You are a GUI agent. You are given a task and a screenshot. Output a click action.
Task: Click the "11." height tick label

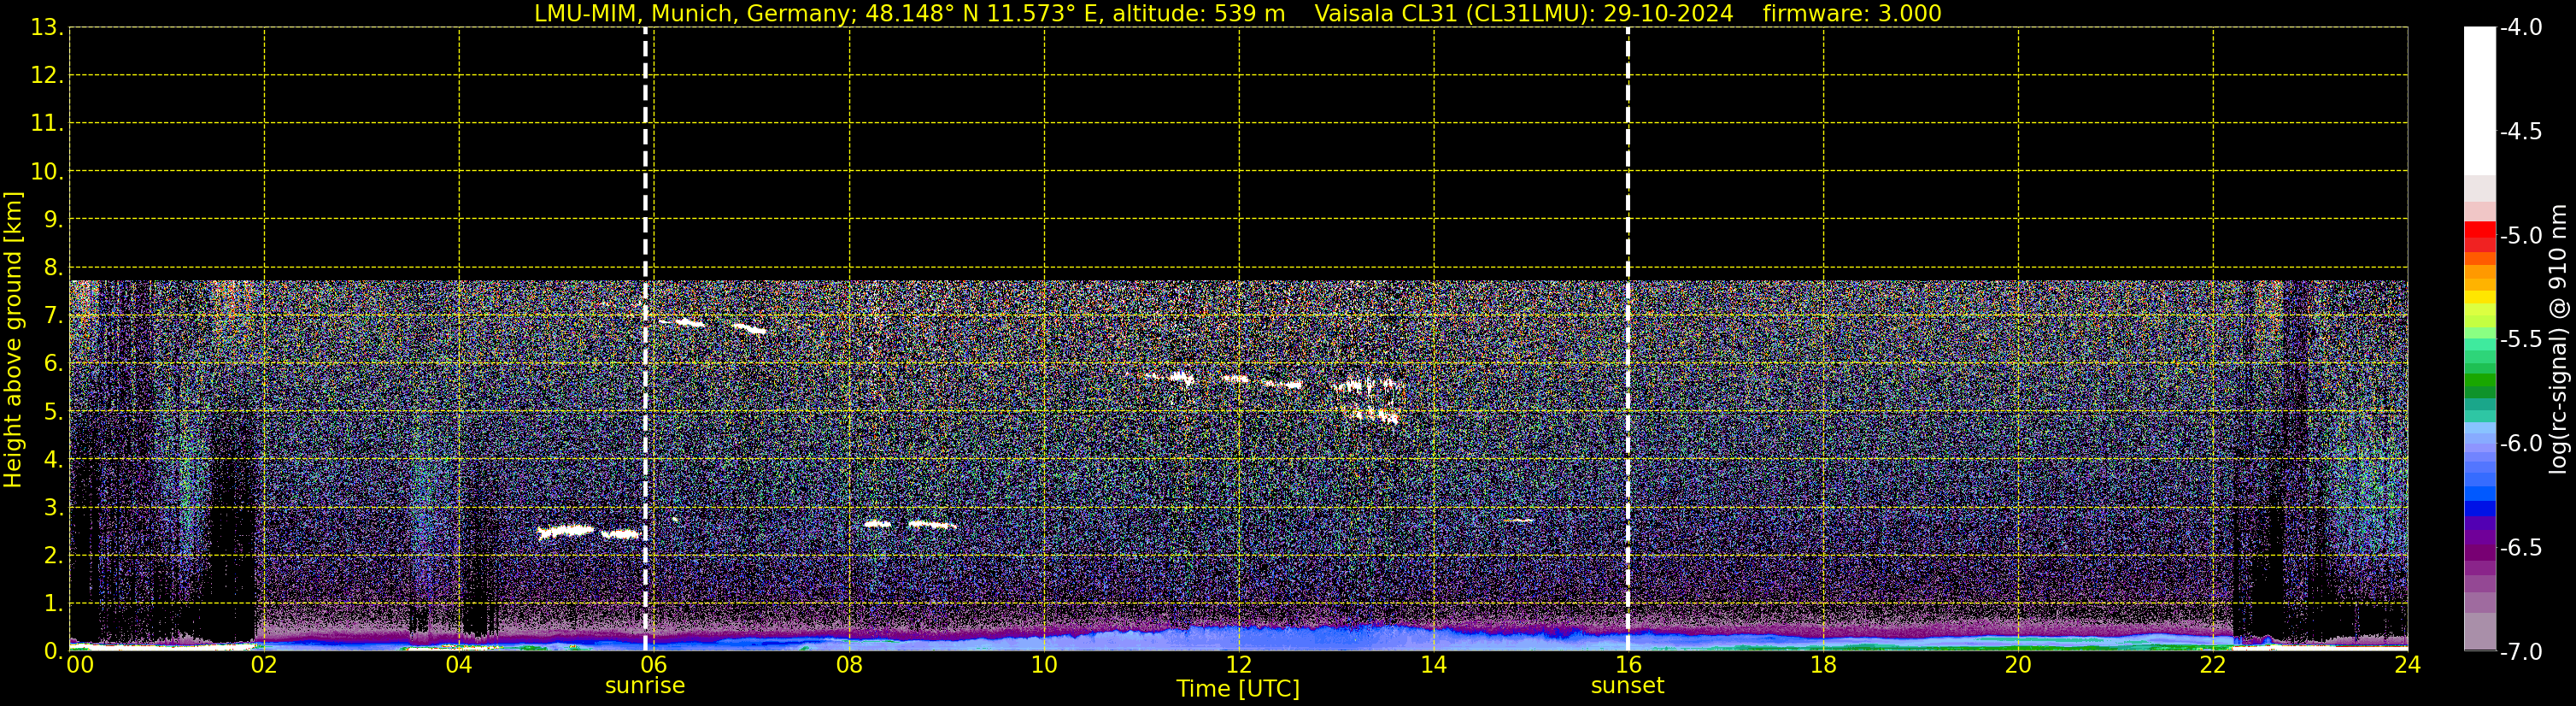click(x=47, y=124)
